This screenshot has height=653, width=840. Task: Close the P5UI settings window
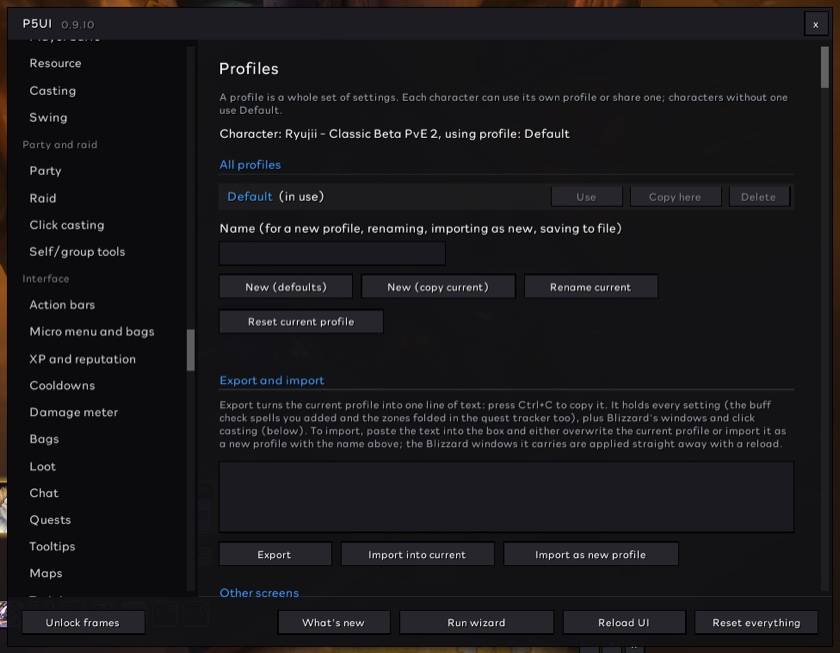(x=815, y=25)
